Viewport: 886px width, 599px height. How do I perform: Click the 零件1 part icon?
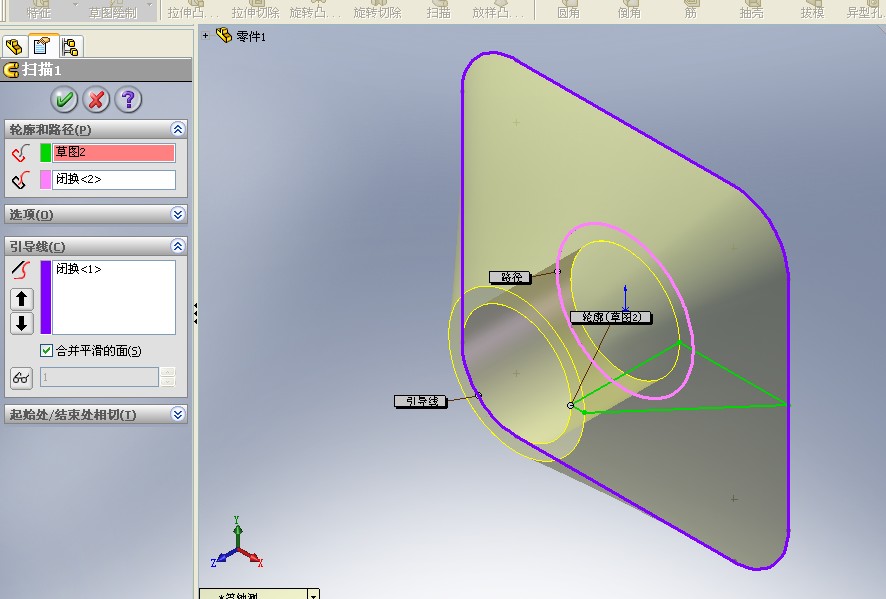[x=224, y=36]
